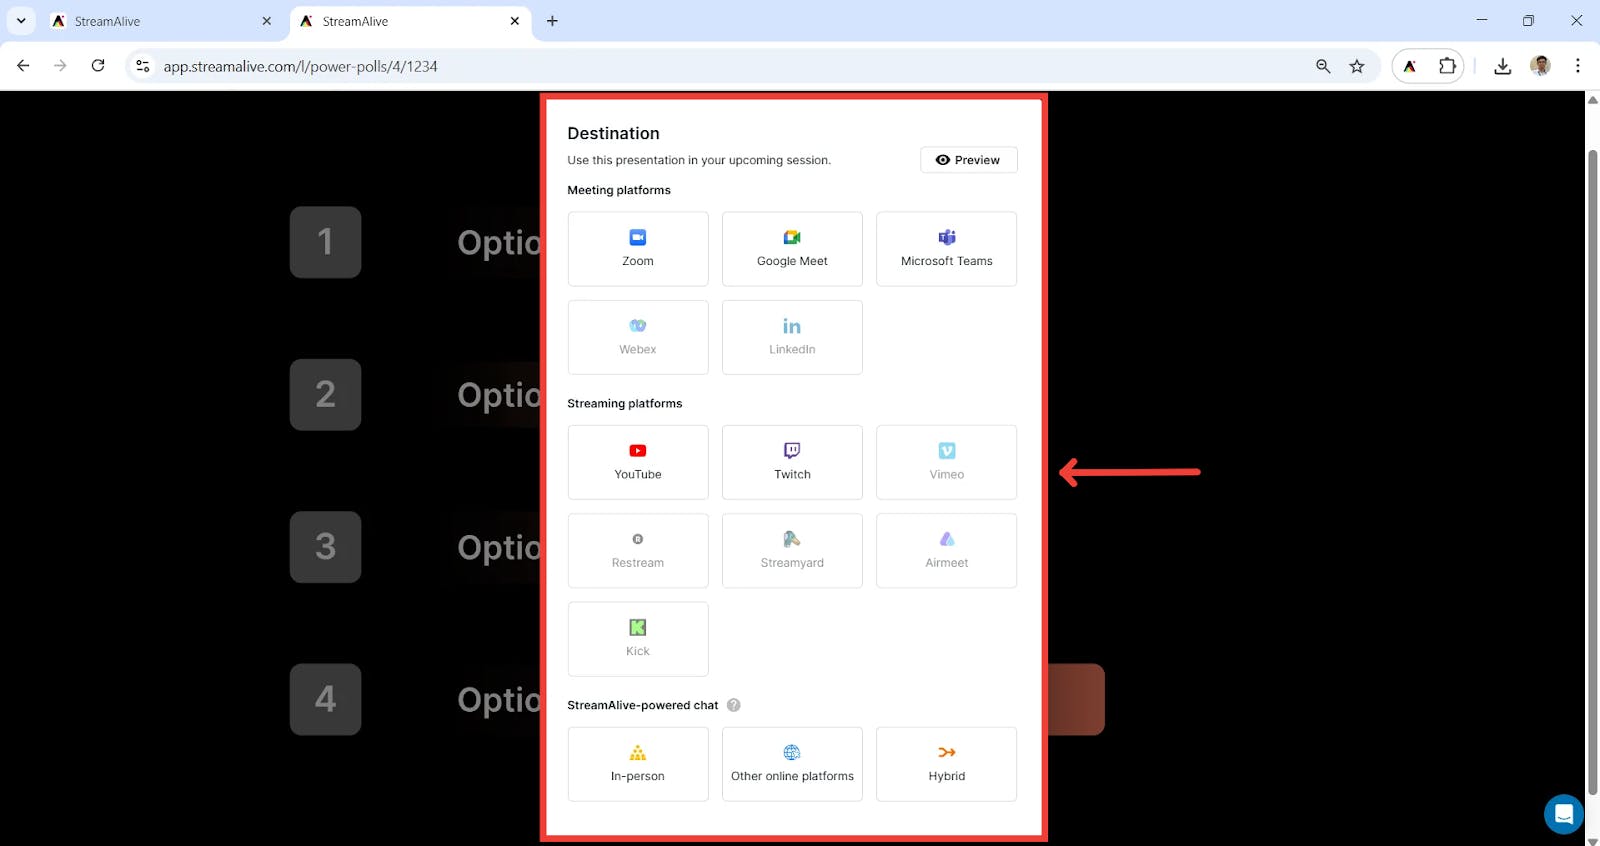The height and width of the screenshot is (846, 1600).
Task: Click poll option number 4 tile
Action: coord(325,700)
